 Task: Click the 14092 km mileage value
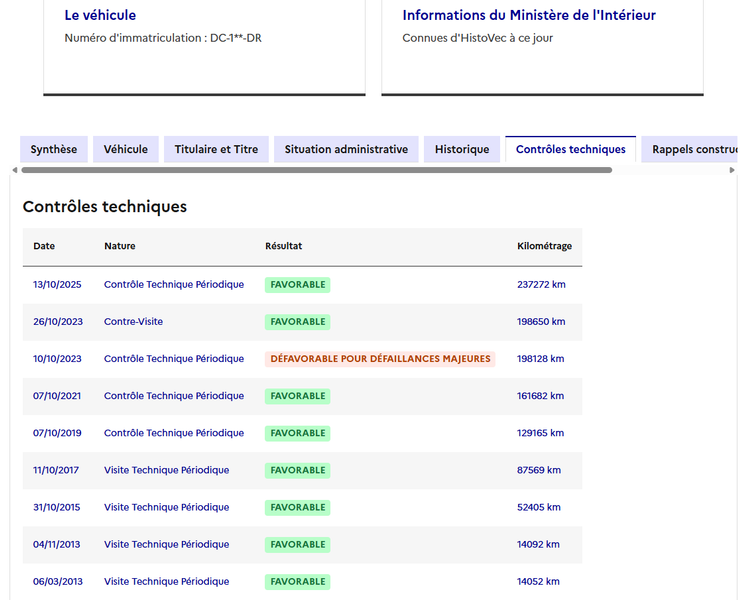click(x=538, y=545)
